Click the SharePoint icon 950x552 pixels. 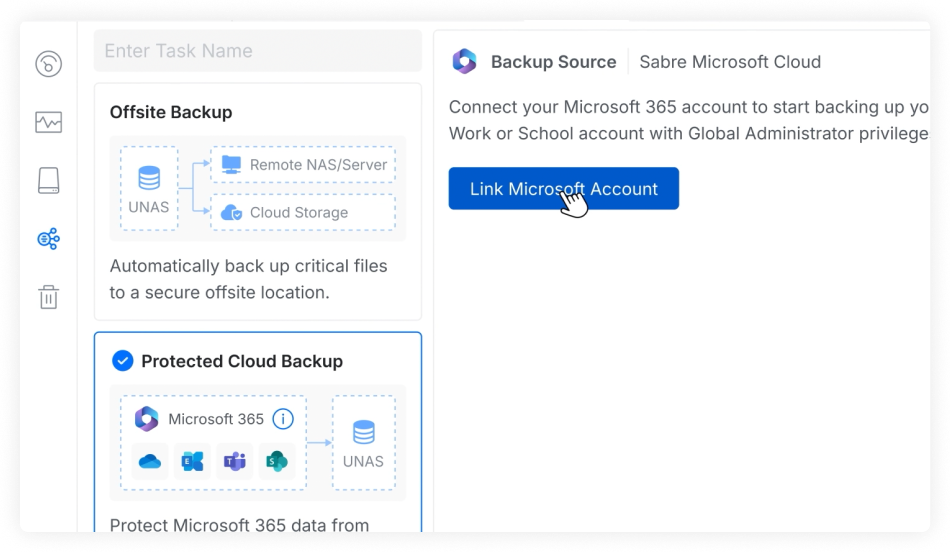(276, 461)
